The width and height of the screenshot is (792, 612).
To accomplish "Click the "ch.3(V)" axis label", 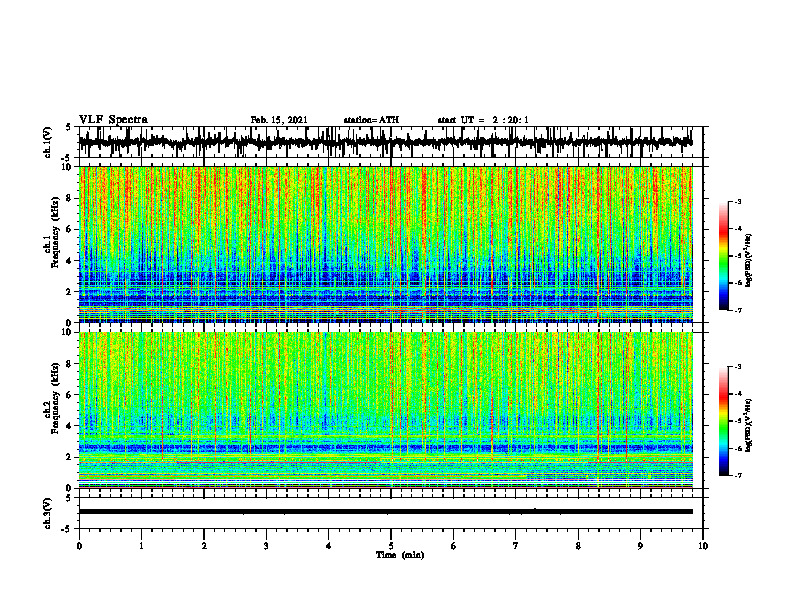I will [x=48, y=514].
